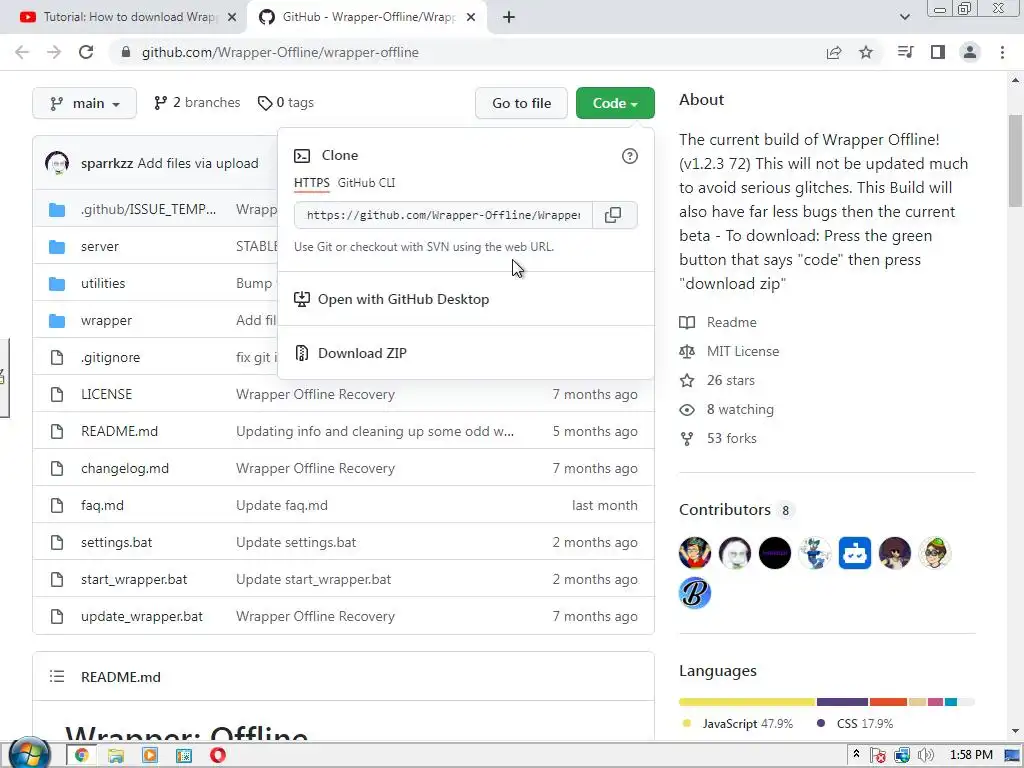This screenshot has width=1024, height=768.
Task: Go back to previous page
Action: (x=22, y=52)
